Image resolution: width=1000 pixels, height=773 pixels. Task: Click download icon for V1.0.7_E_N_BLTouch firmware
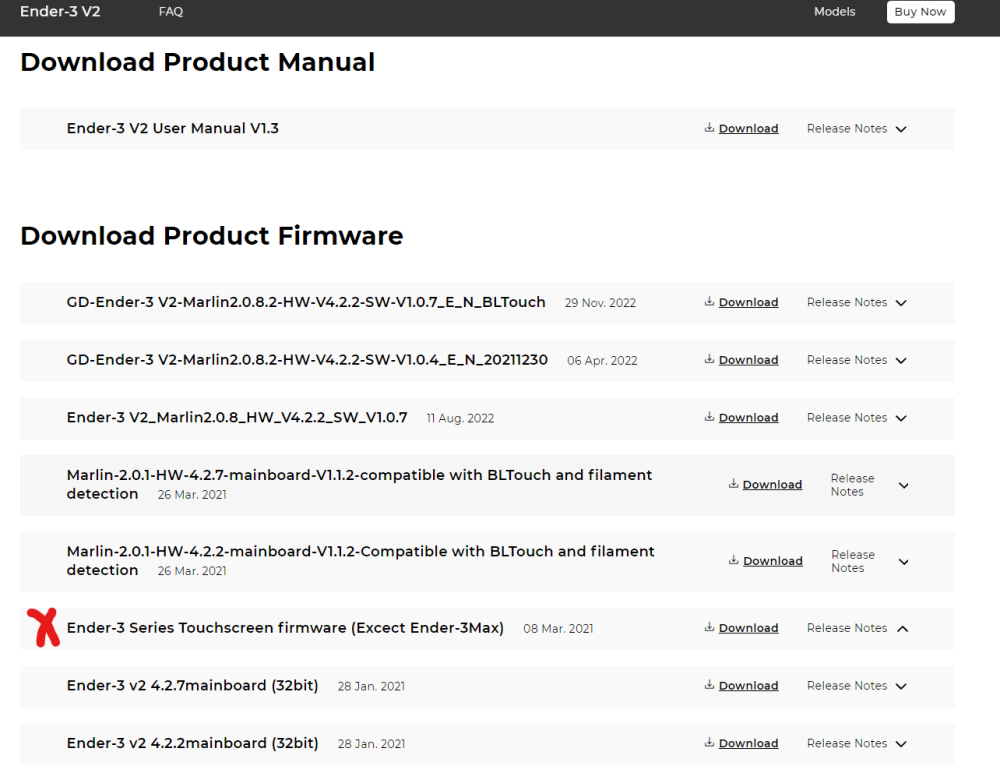click(709, 302)
